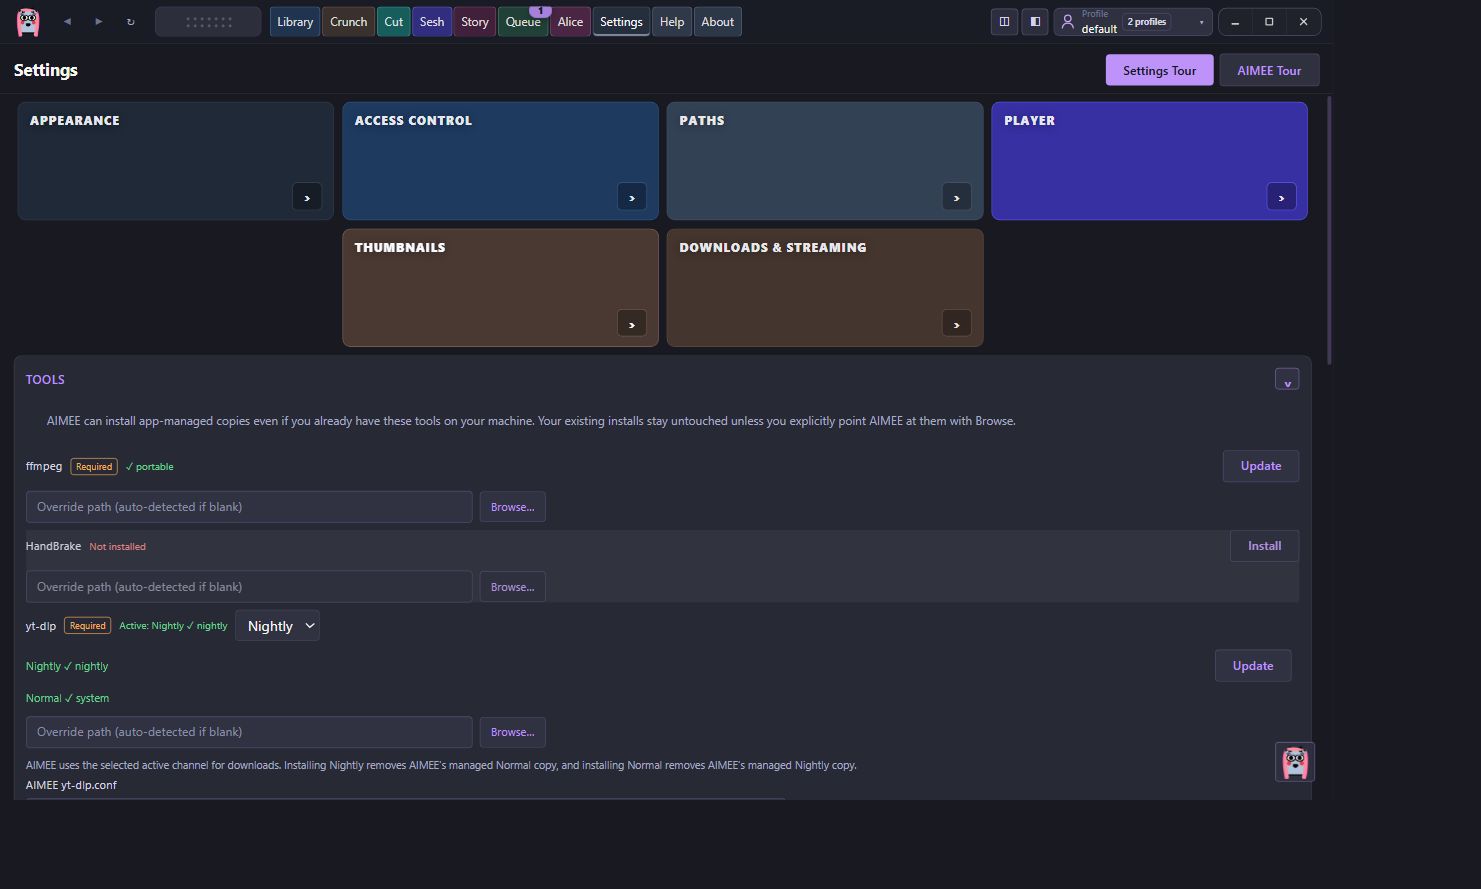The width and height of the screenshot is (1481, 889).
Task: Click the HandBrake Not installed status
Action: (118, 547)
